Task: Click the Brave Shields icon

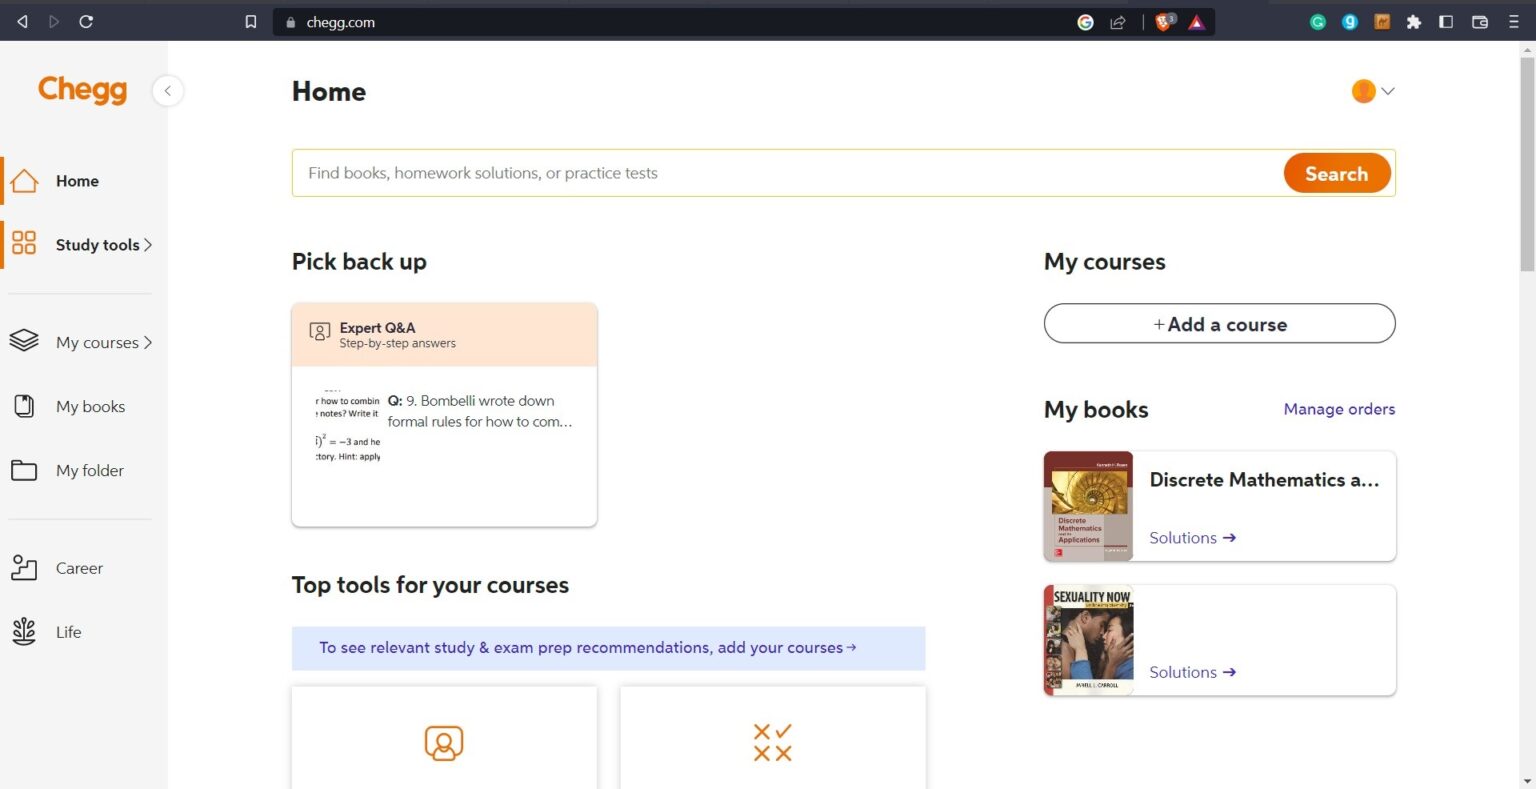Action: pyautogui.click(x=1163, y=21)
